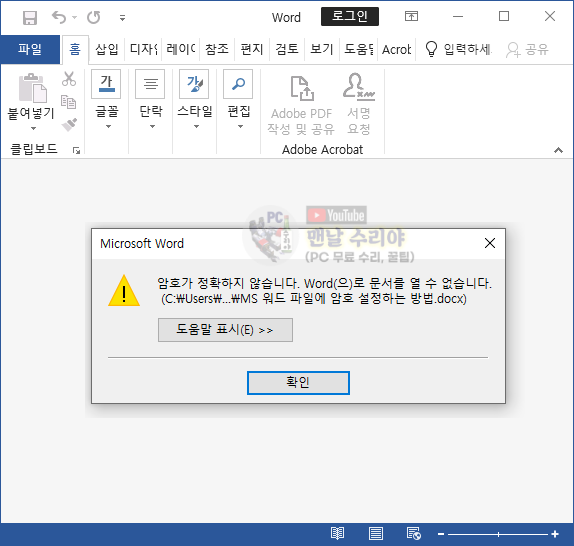Click the Save icon in quick access toolbar
Image resolution: width=574 pixels, height=546 pixels.
[x=30, y=17]
